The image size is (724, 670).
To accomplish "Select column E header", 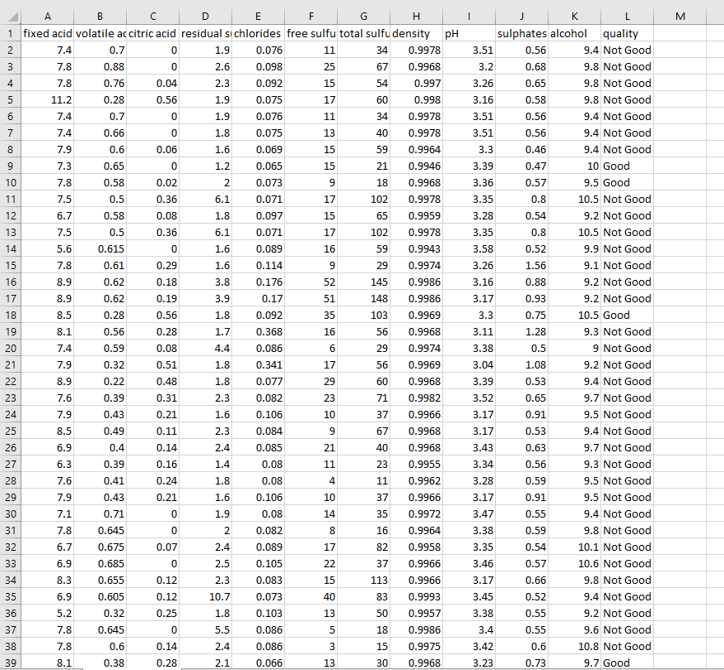I will 258,17.
